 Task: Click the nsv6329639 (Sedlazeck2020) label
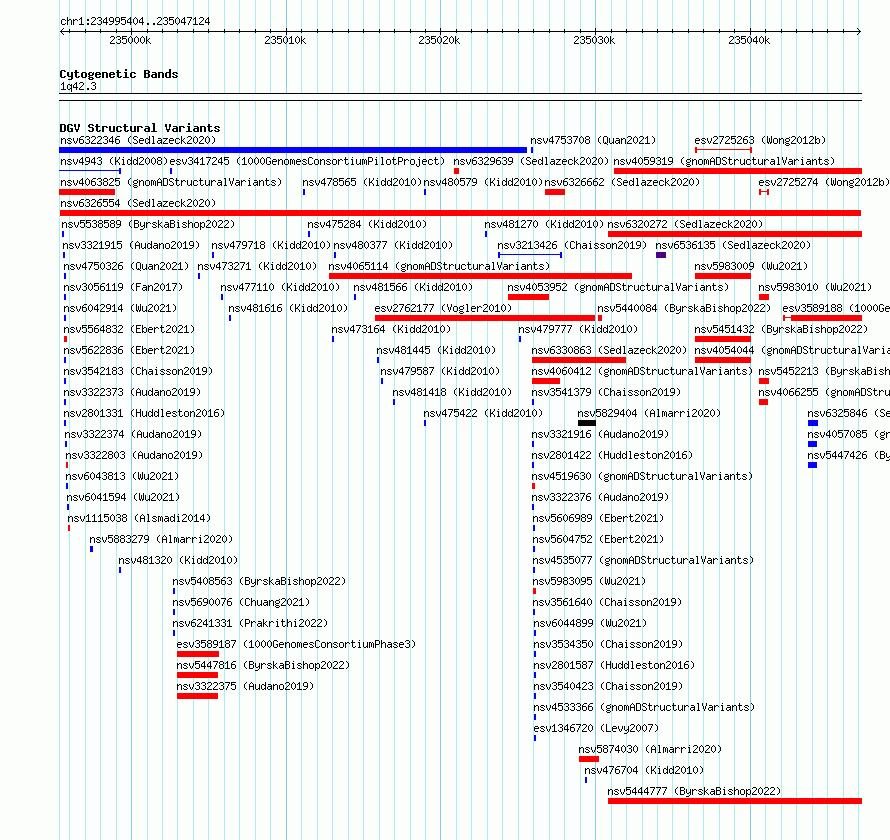[x=531, y=161]
